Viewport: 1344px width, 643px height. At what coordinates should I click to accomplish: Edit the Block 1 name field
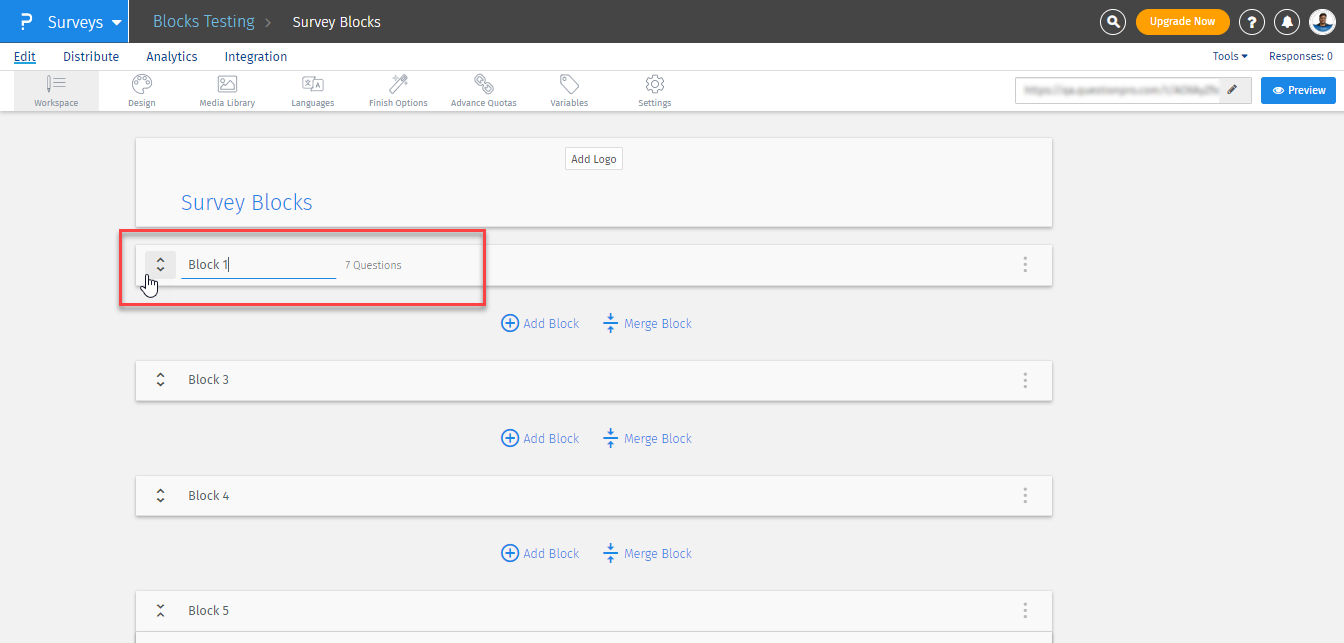tap(258, 265)
